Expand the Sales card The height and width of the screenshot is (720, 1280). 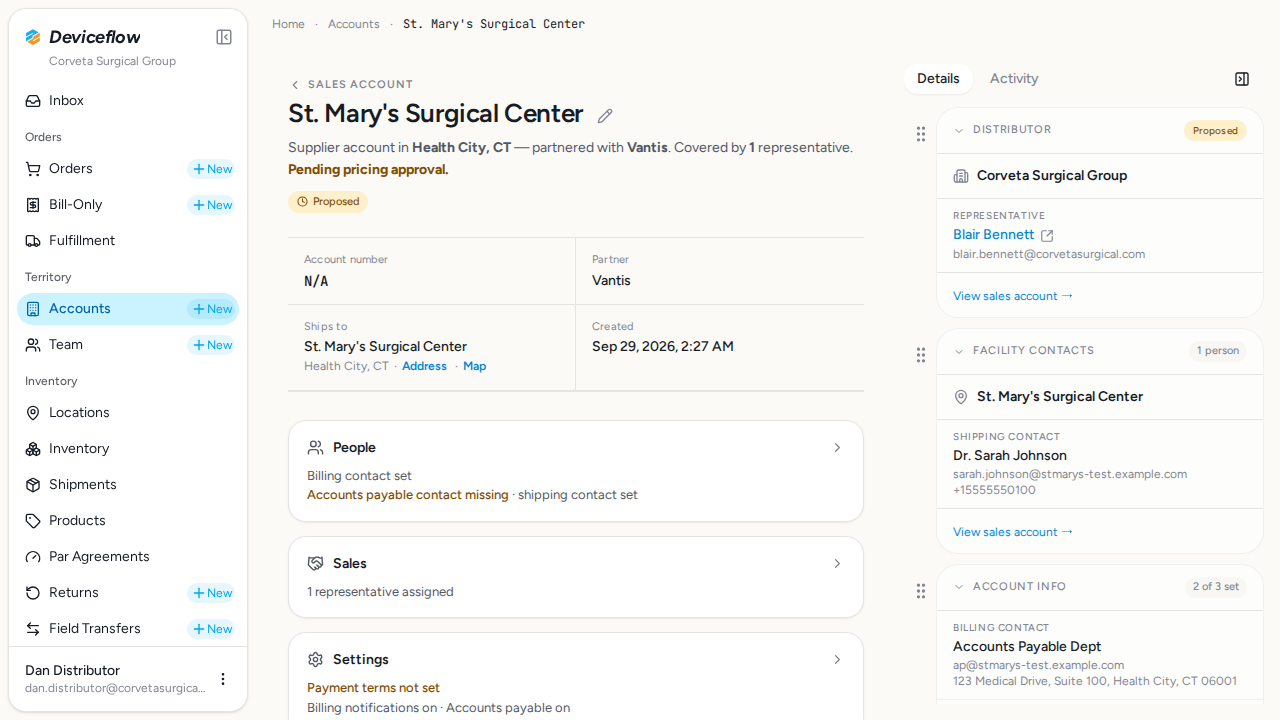576,577
